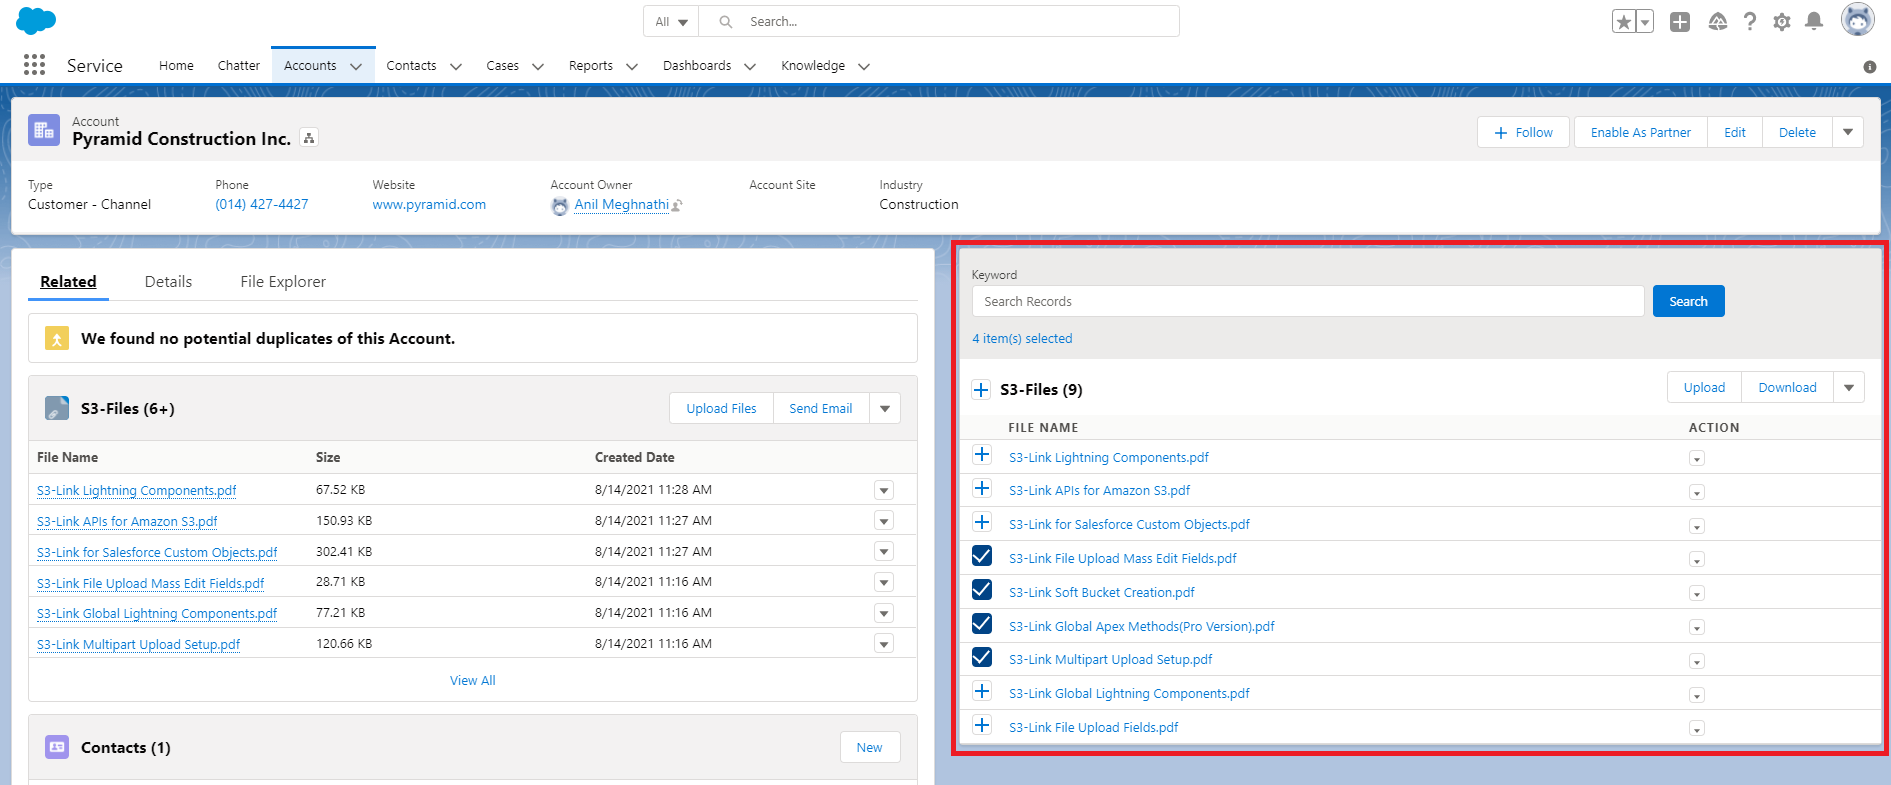This screenshot has width=1891, height=785.
Task: Click View All under S3-Files list
Action: (473, 680)
